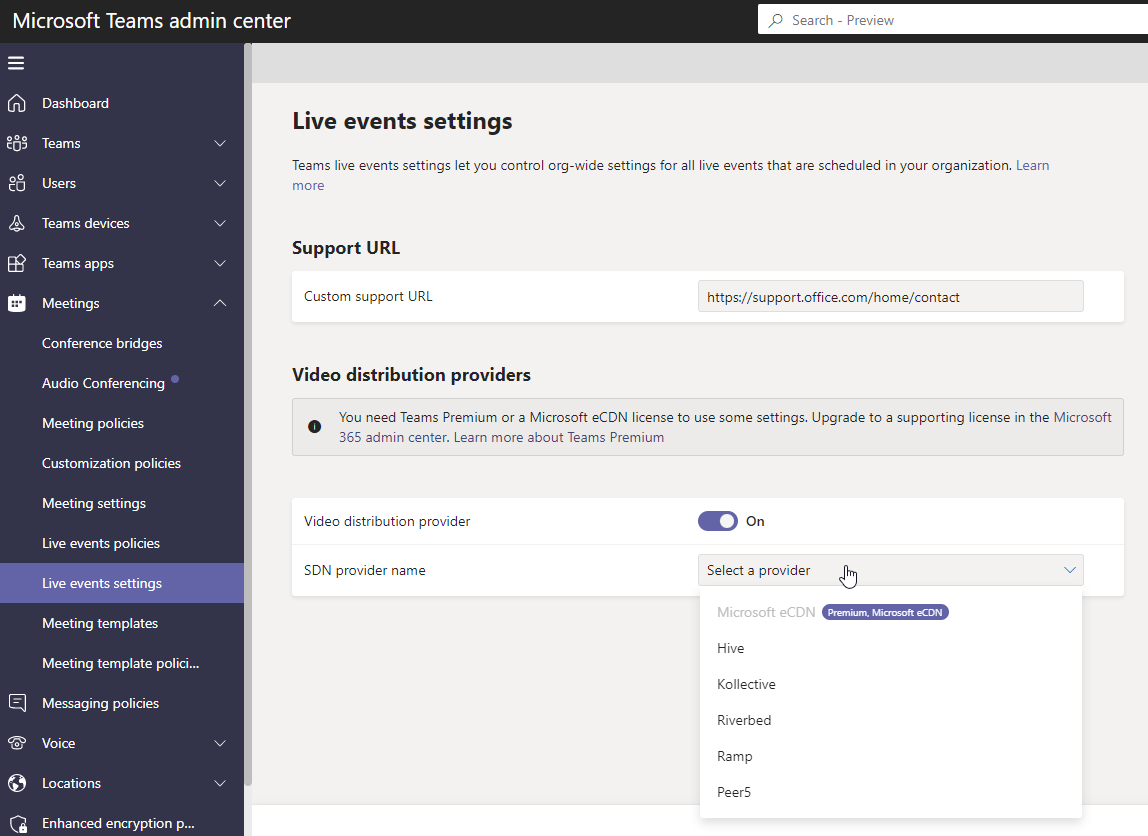Choose Kollective from provider list
The image size is (1148, 836).
[x=890, y=684]
